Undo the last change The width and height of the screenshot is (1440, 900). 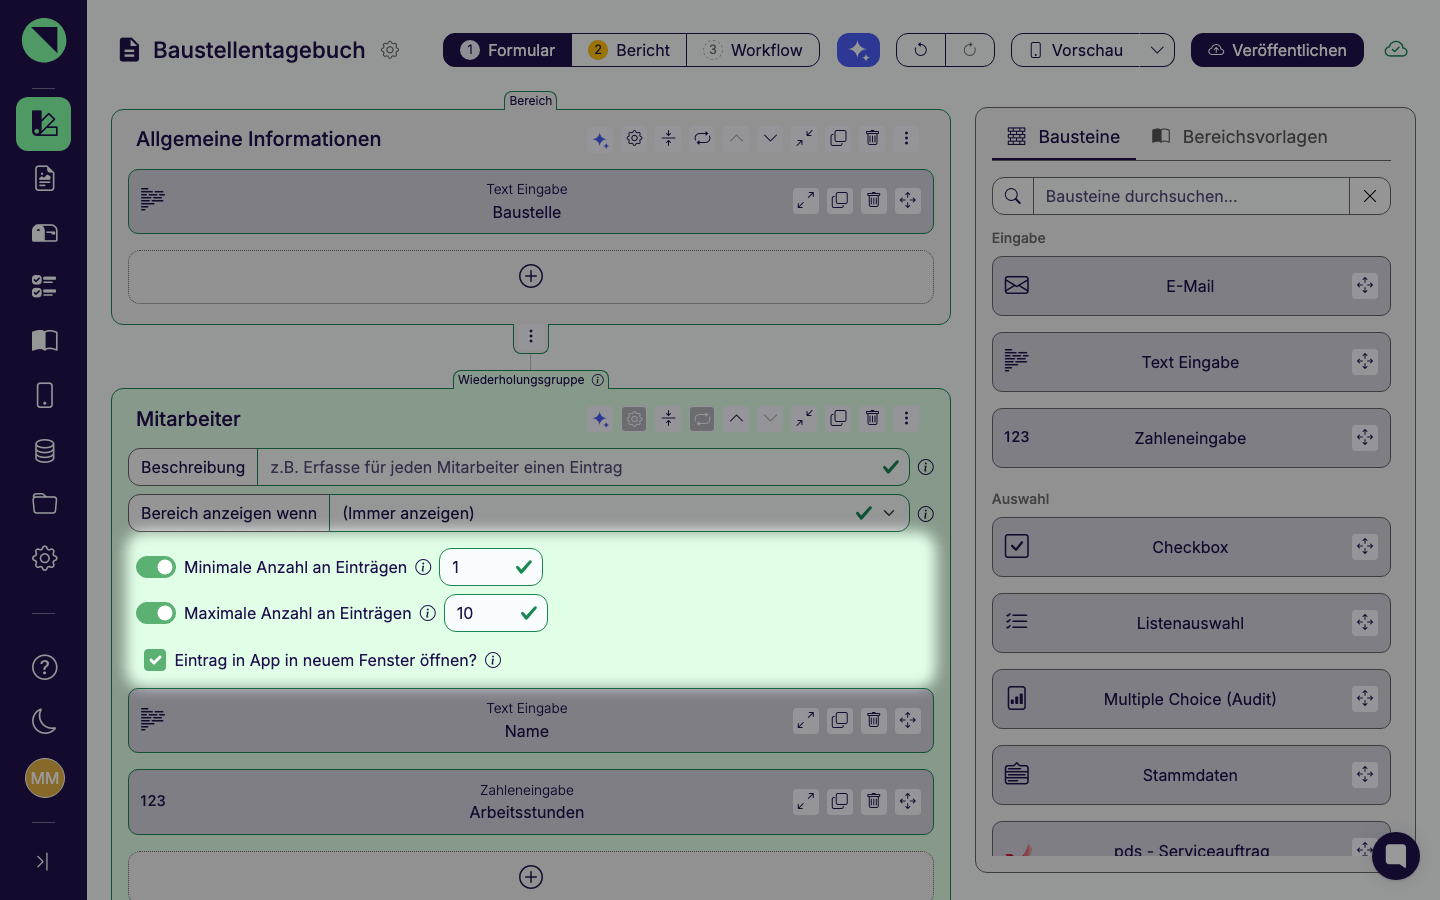coord(921,50)
